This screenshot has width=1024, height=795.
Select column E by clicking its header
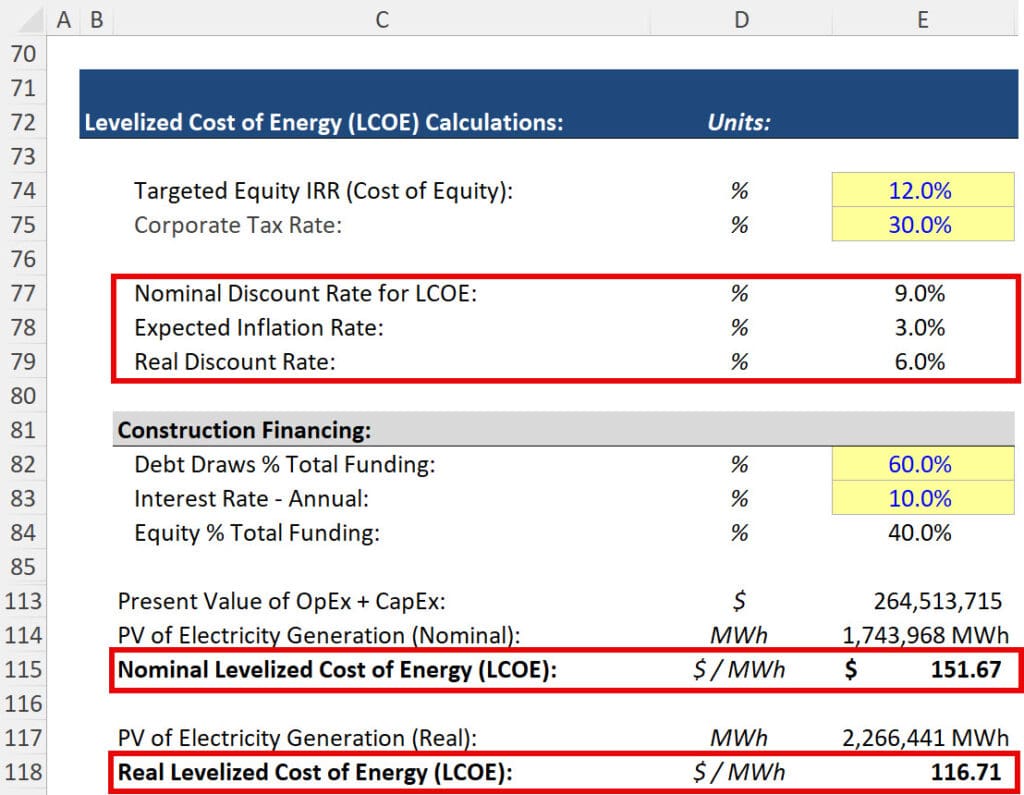922,19
